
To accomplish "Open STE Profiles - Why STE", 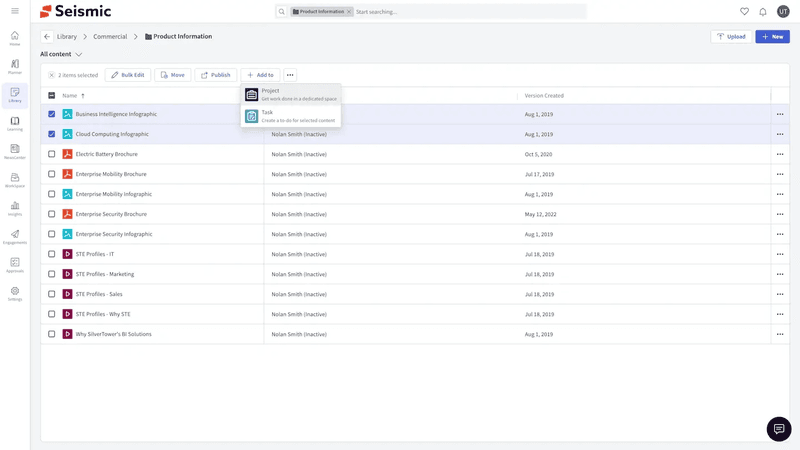I will (x=103, y=314).
